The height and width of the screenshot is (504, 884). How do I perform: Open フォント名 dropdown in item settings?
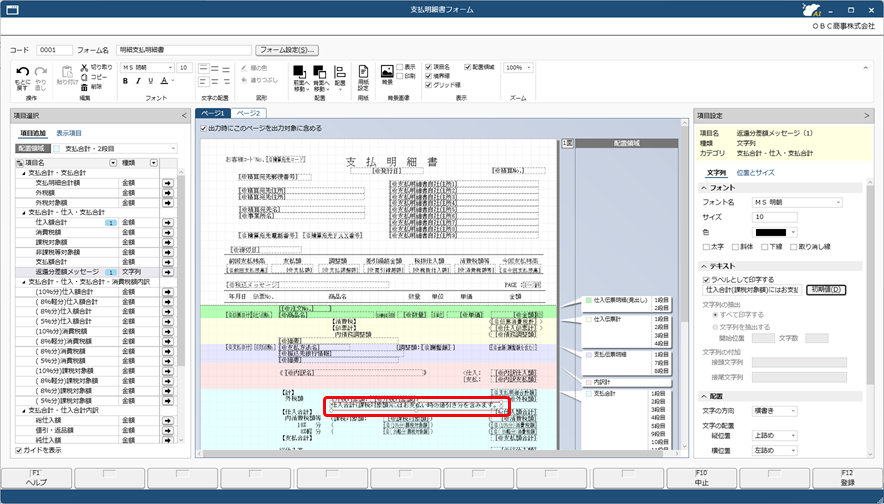tap(797, 202)
